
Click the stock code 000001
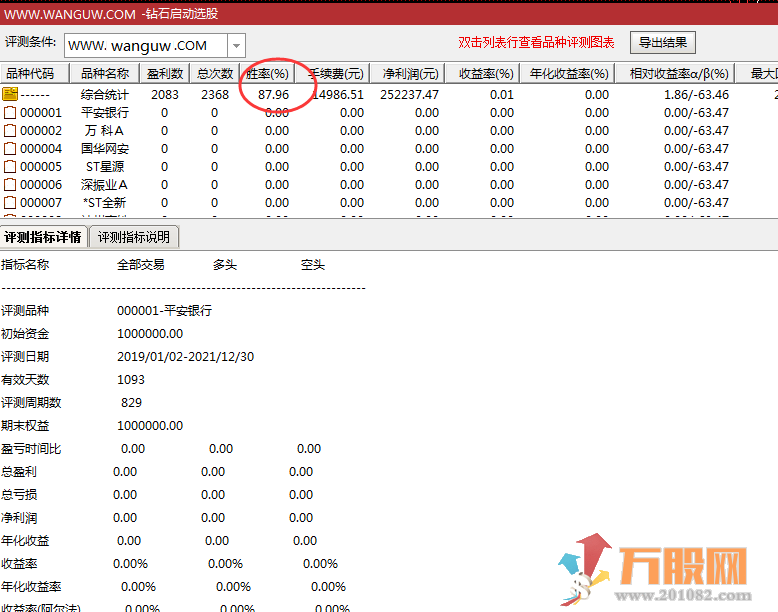(41, 113)
